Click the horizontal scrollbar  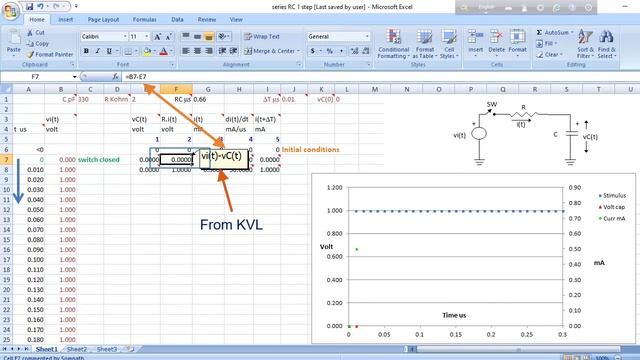click(x=518, y=349)
